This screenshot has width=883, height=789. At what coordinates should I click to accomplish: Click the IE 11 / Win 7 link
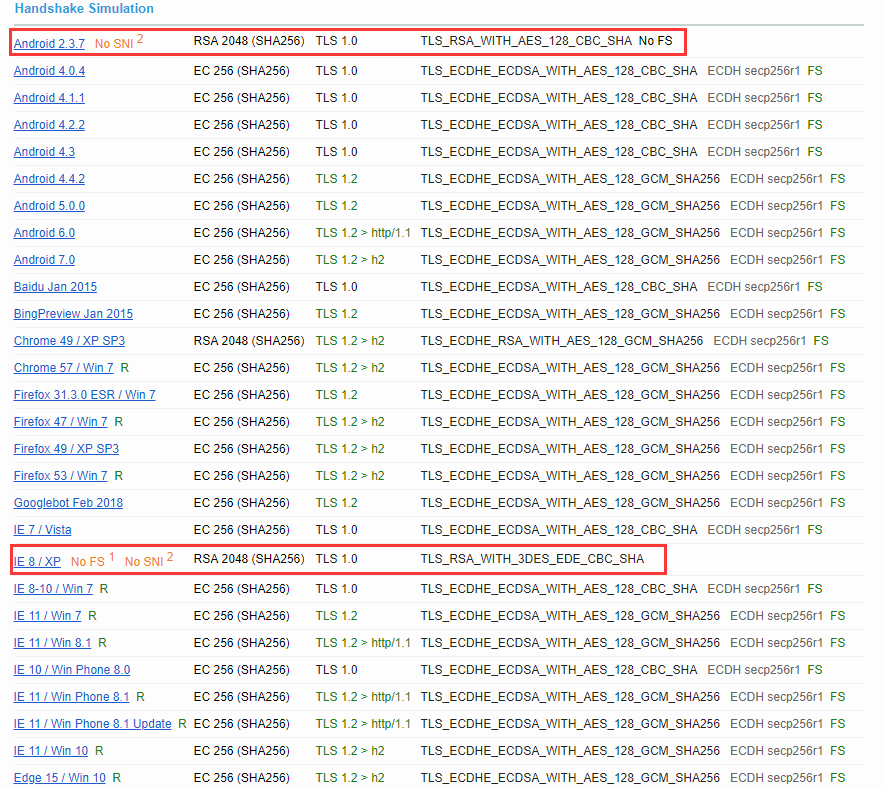48,616
